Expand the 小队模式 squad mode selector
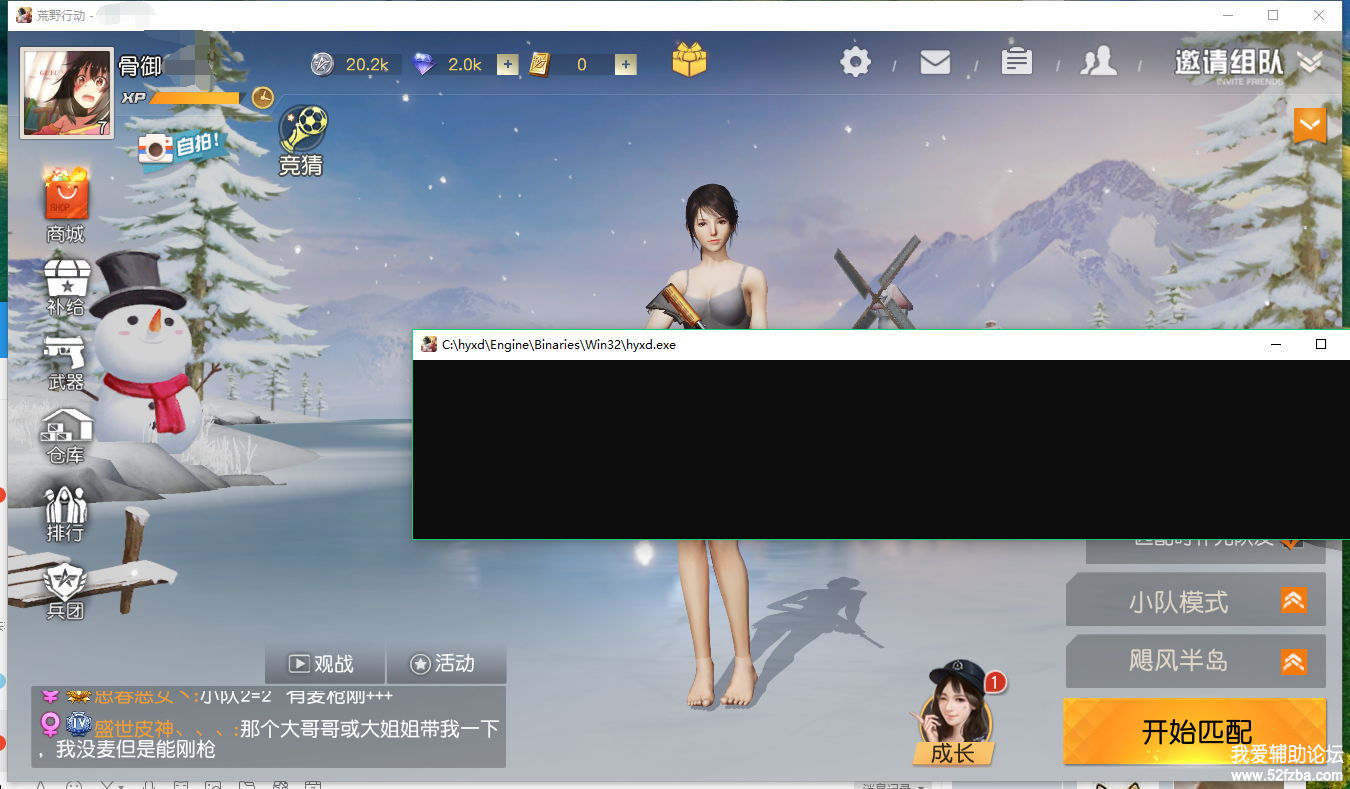1350x789 pixels. pyautogui.click(x=1196, y=600)
